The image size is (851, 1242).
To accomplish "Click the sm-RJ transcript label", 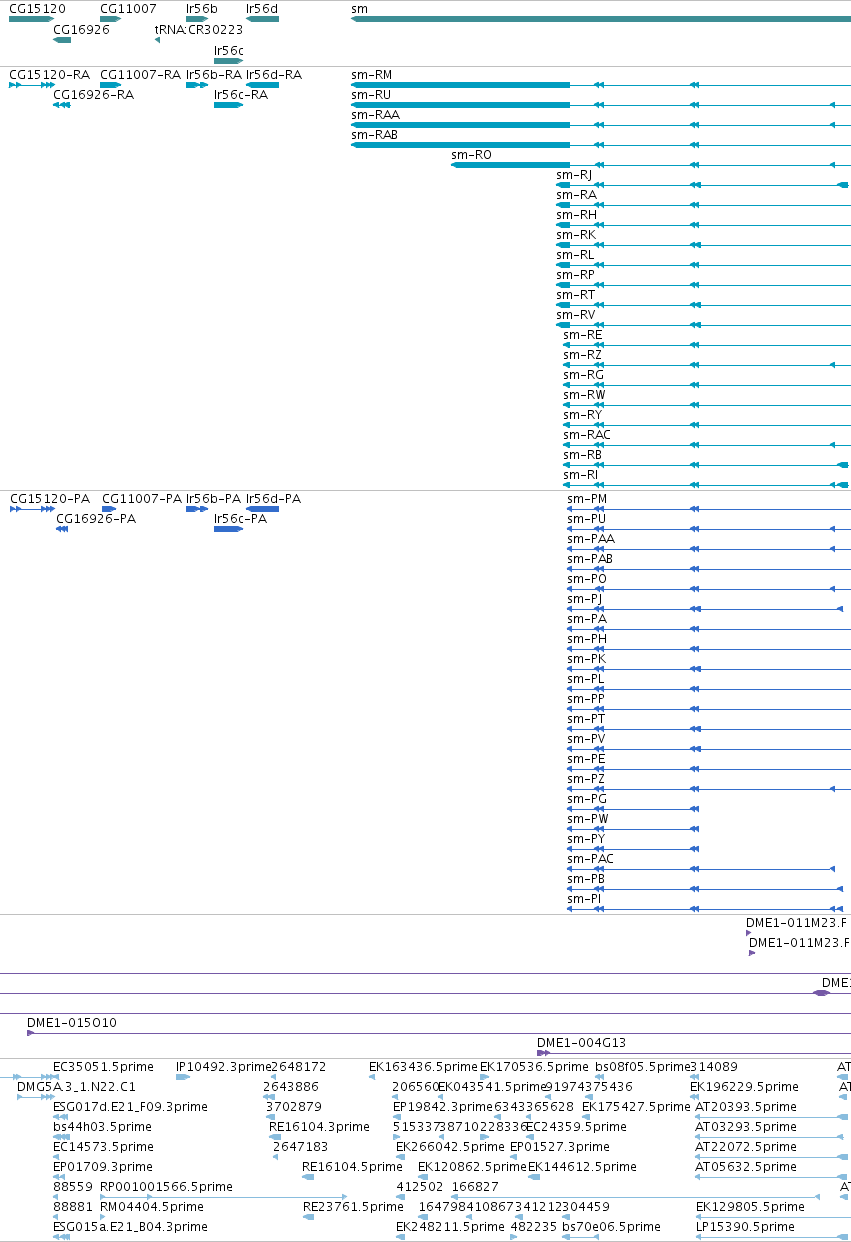I will pyautogui.click(x=574, y=175).
